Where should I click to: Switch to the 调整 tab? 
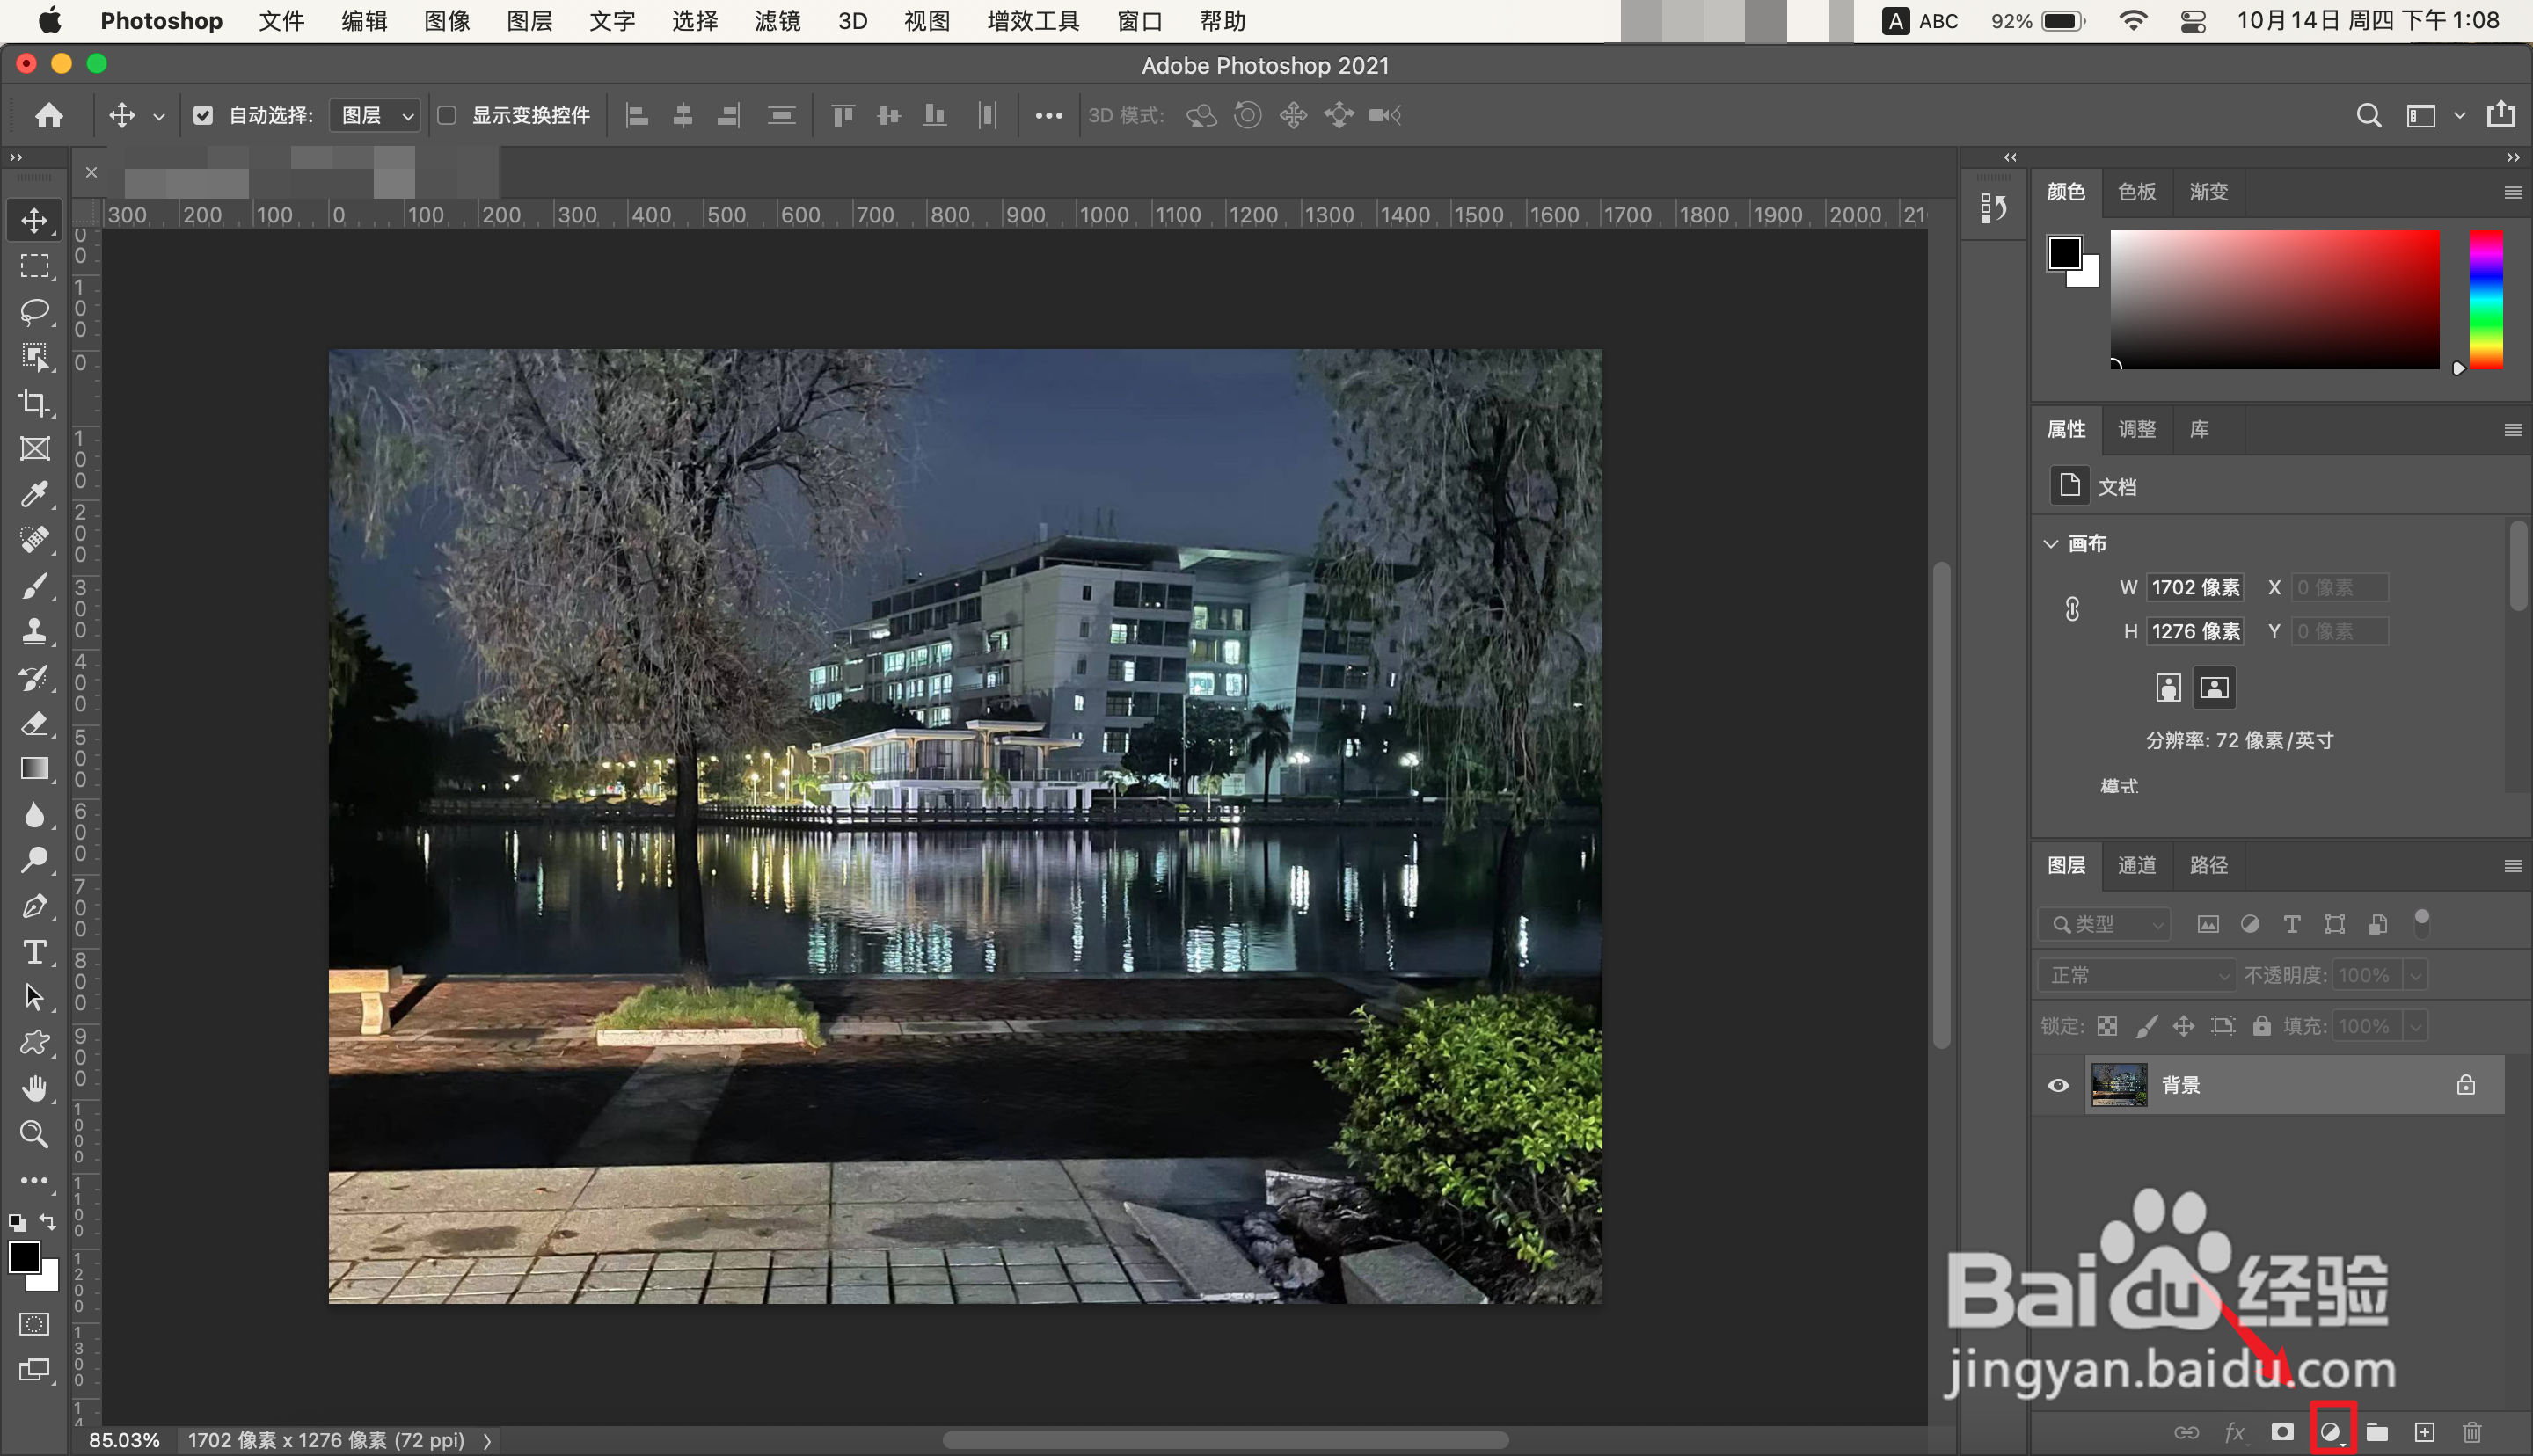click(x=2137, y=429)
